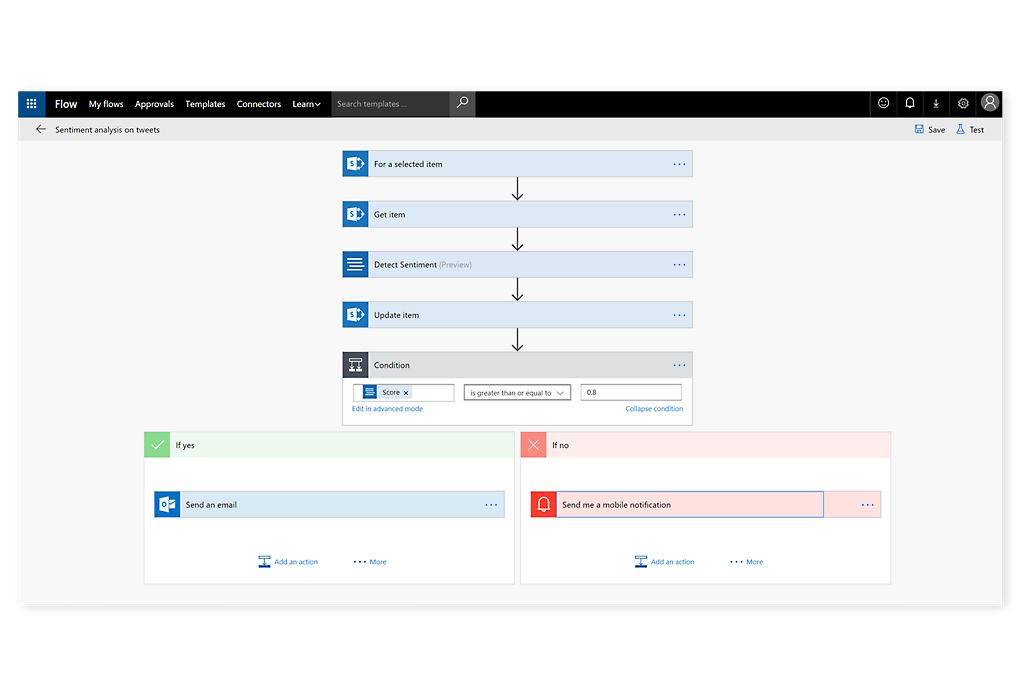Click the download arrow icon
1030x700 pixels.
point(936,103)
